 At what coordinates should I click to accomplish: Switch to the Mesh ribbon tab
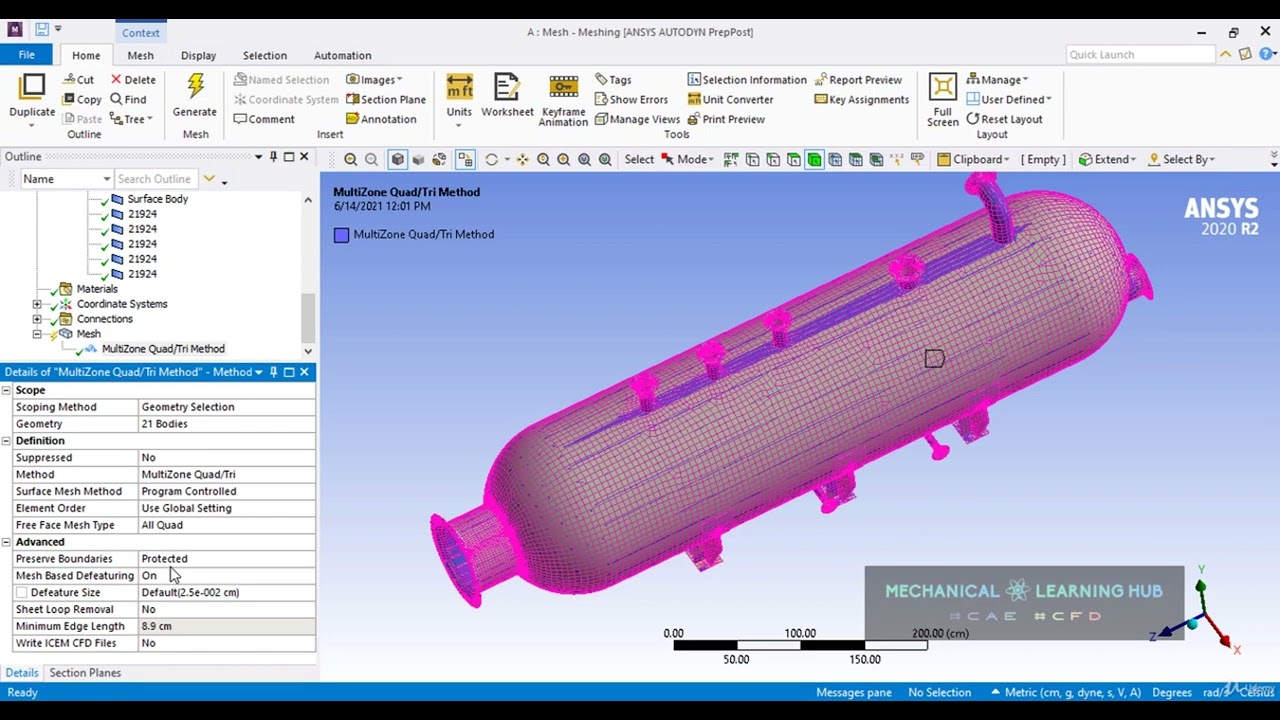click(140, 55)
